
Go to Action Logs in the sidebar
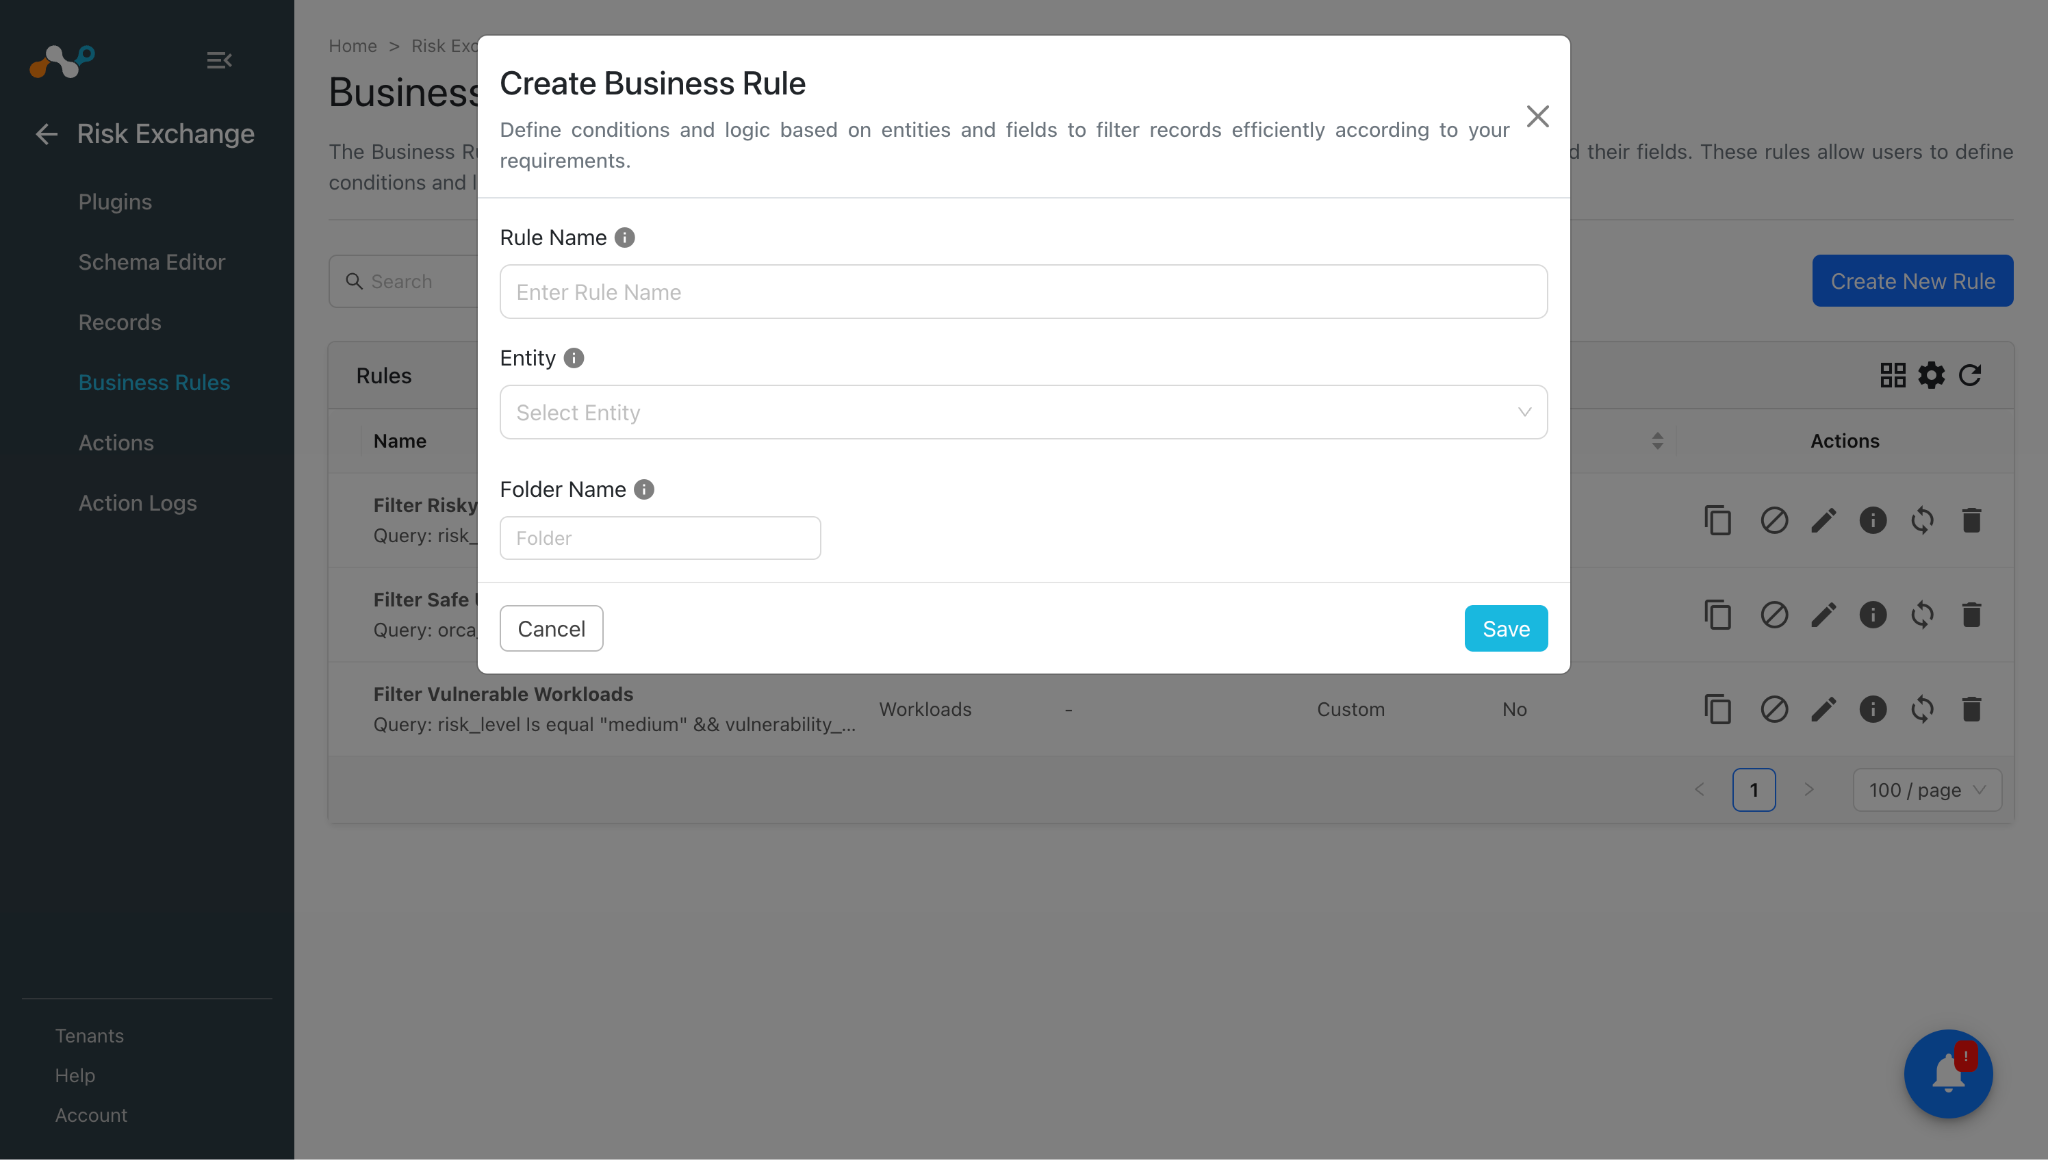click(x=138, y=503)
